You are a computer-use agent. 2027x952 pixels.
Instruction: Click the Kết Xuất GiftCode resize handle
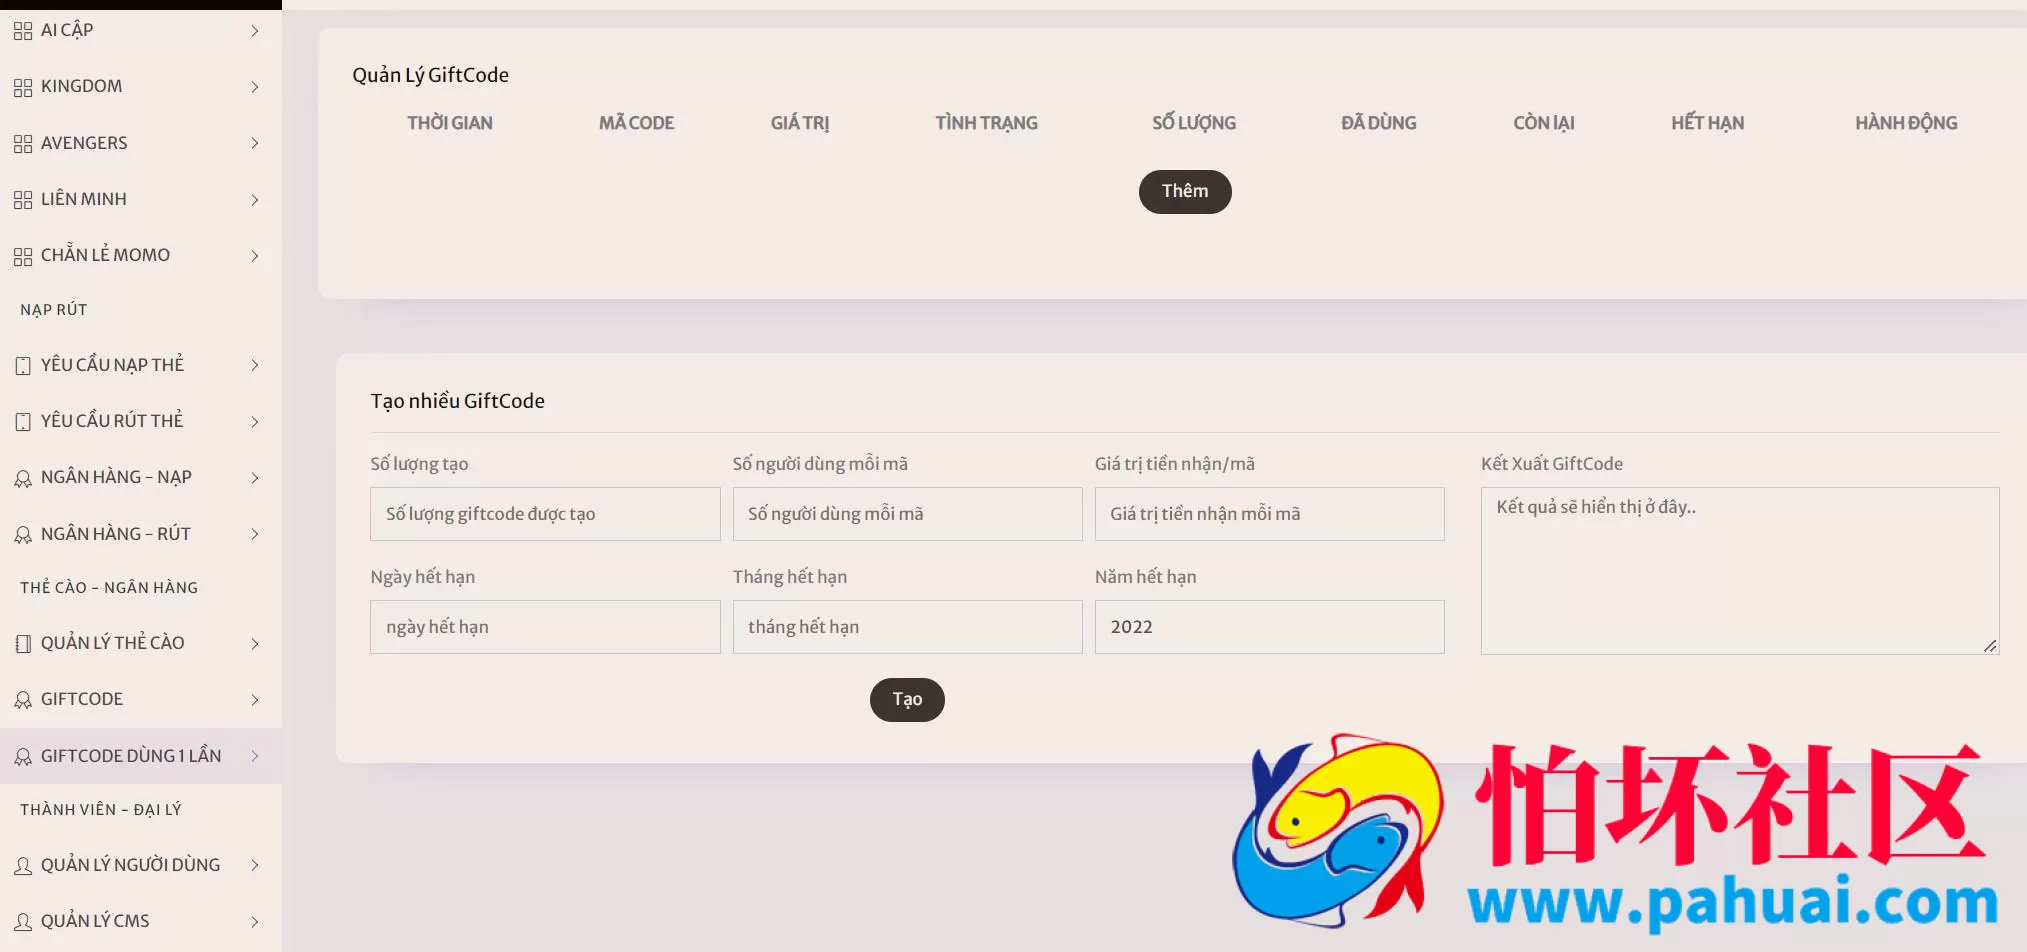[x=1990, y=646]
